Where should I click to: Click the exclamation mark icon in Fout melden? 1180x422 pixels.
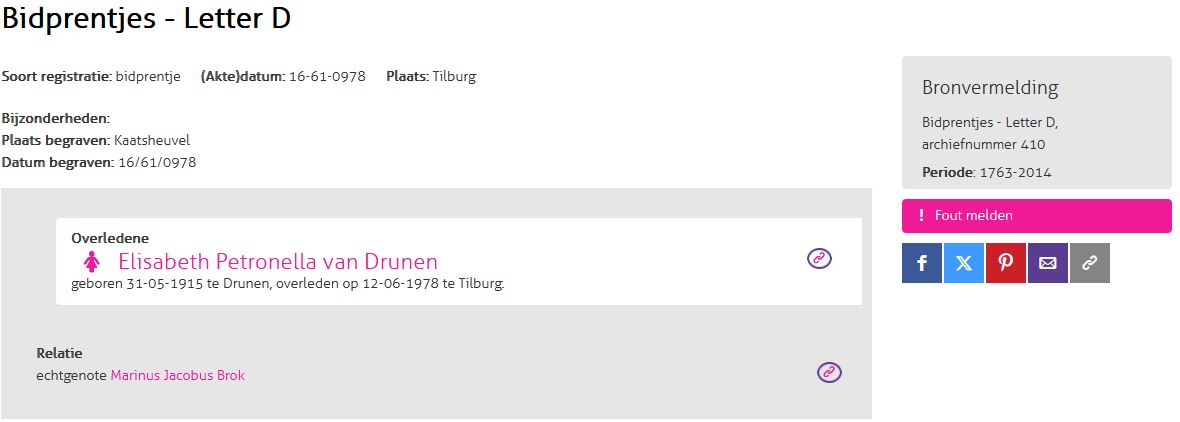point(921,216)
